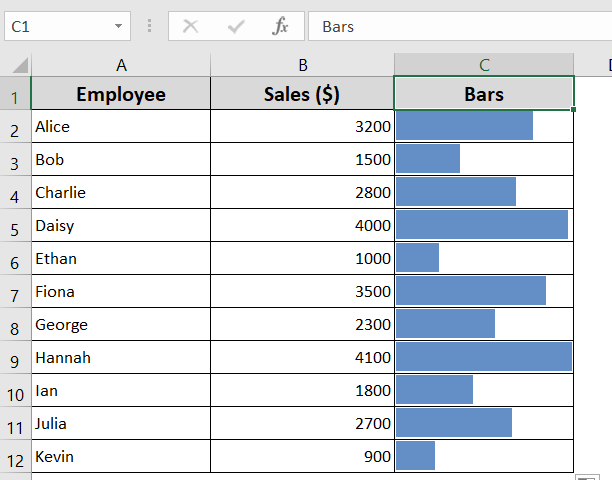Click Hannah's data bar cell
The image size is (612, 480).
(484, 357)
